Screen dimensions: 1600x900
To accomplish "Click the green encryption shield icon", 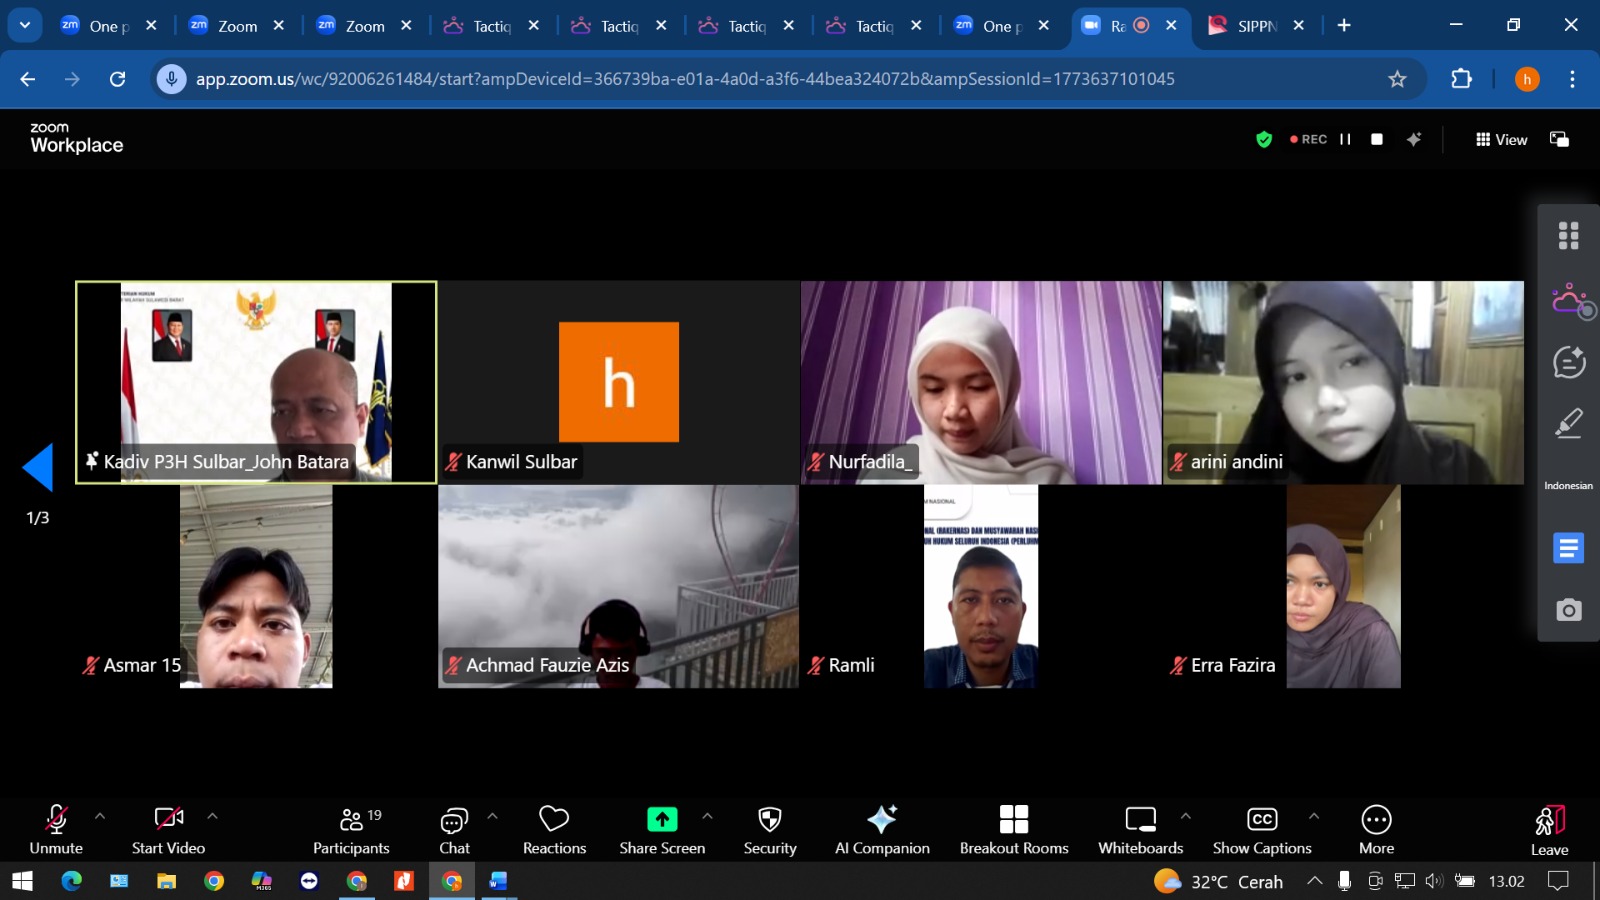I will [1264, 140].
